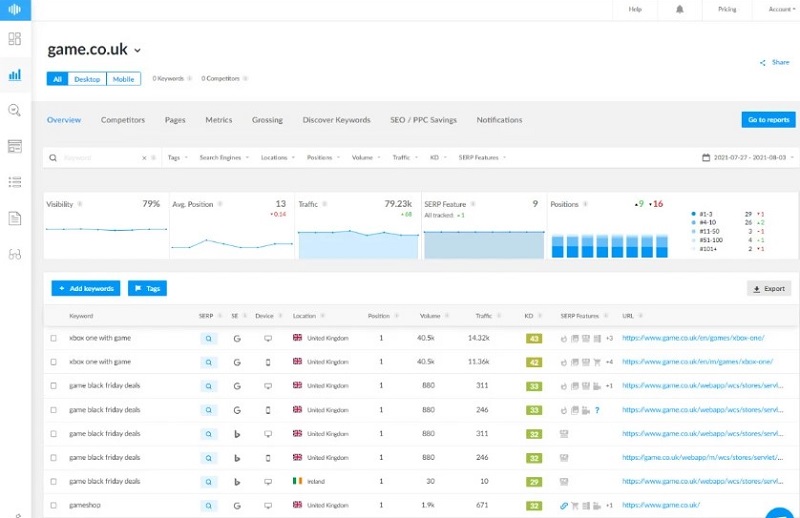Open the KD filter dropdown
This screenshot has height=518, width=800.
pyautogui.click(x=438, y=158)
